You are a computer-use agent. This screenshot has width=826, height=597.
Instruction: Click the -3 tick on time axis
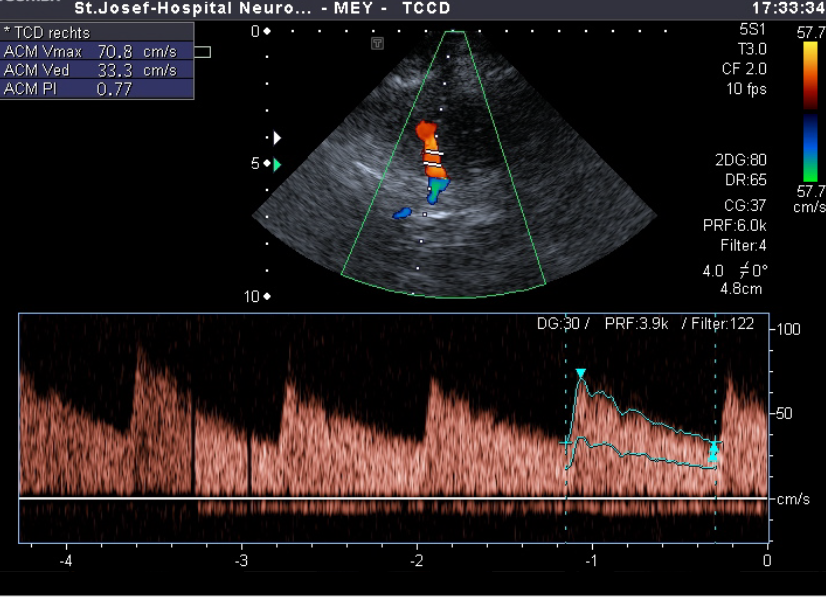(x=241, y=561)
